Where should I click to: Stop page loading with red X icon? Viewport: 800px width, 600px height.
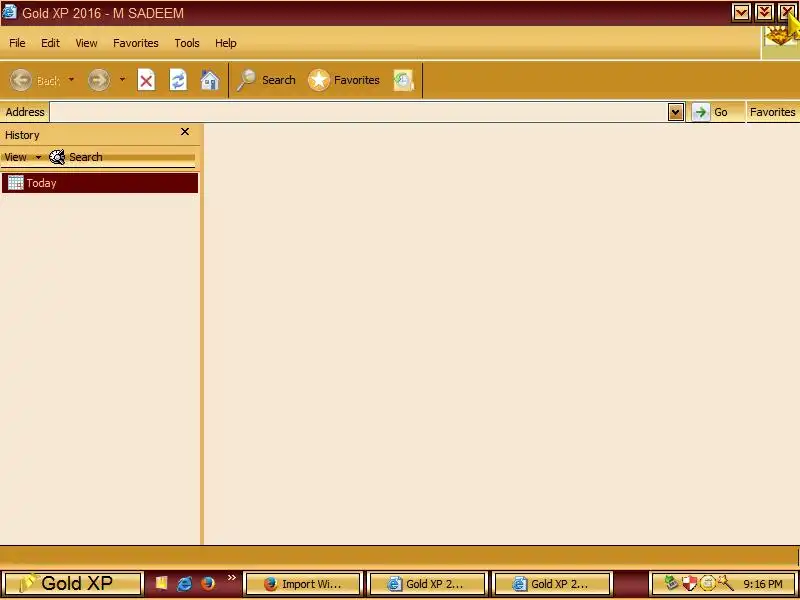click(x=146, y=81)
